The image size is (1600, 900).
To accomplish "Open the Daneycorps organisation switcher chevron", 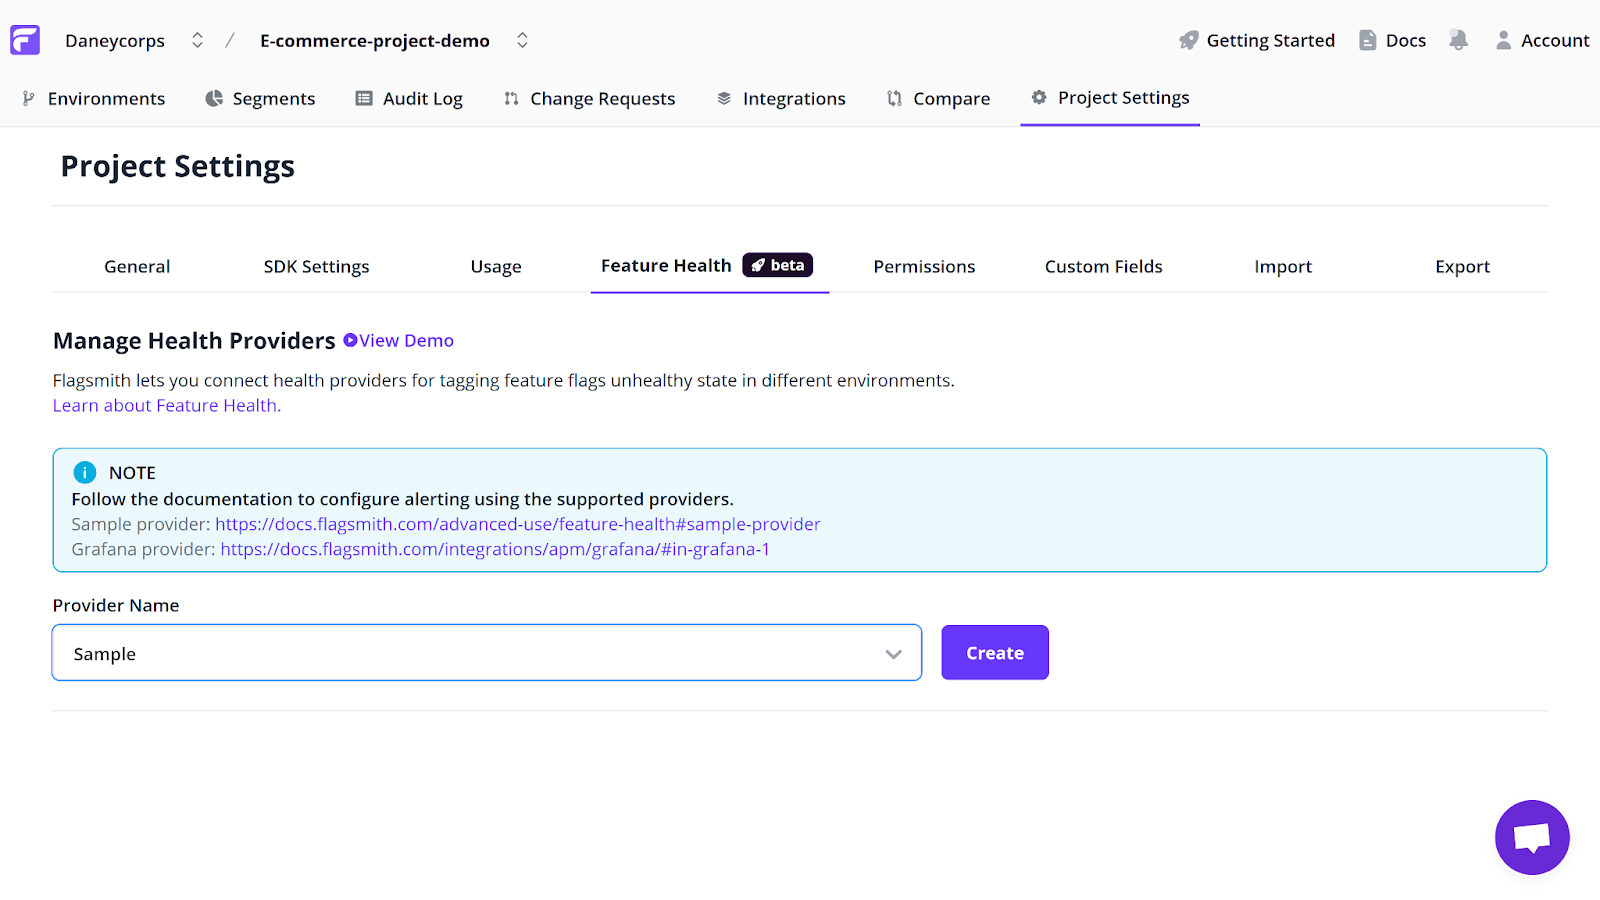I will [197, 40].
